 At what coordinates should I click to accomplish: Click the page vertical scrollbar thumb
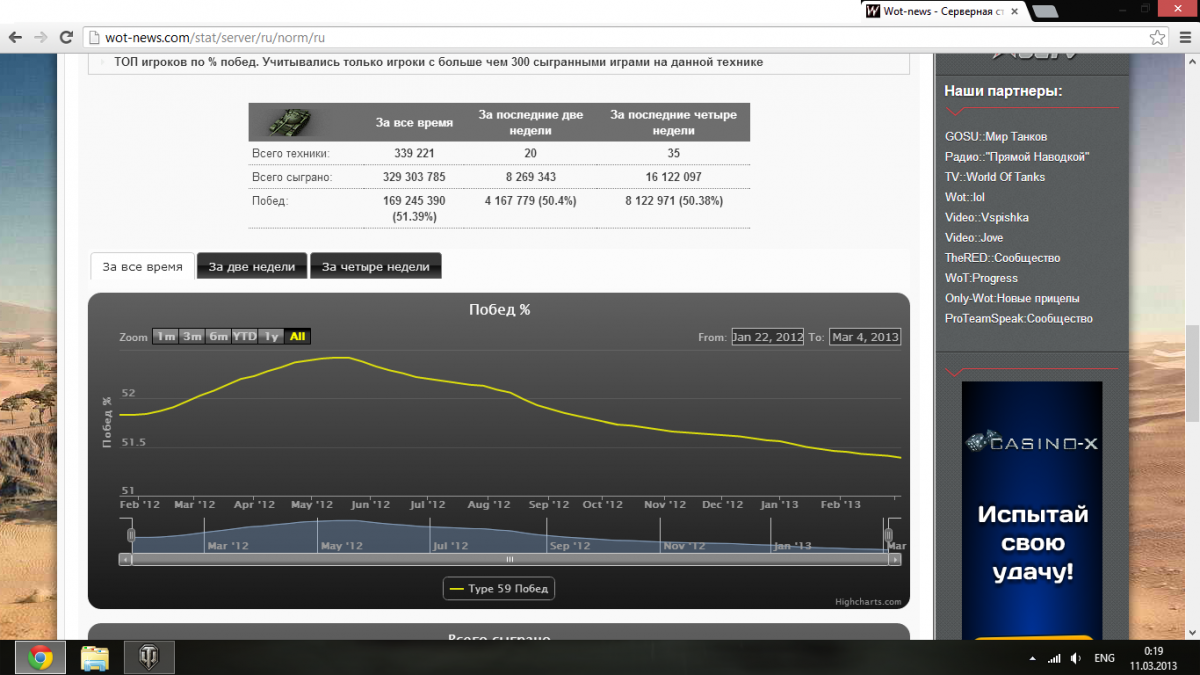[1191, 374]
